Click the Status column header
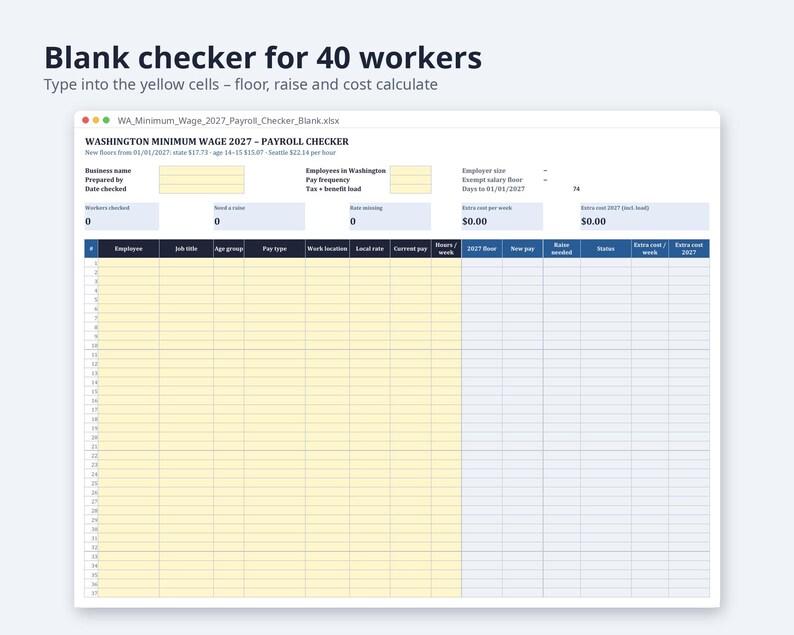The height and width of the screenshot is (635, 794). coord(606,249)
